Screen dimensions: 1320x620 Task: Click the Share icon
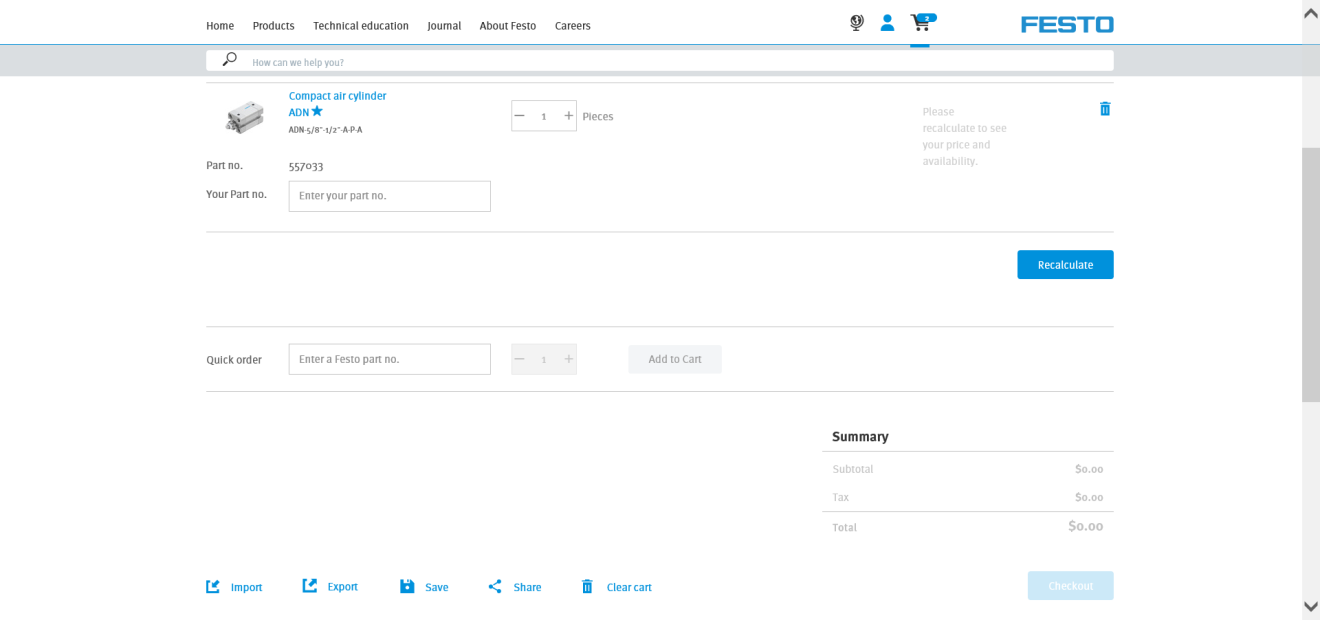pyautogui.click(x=495, y=586)
